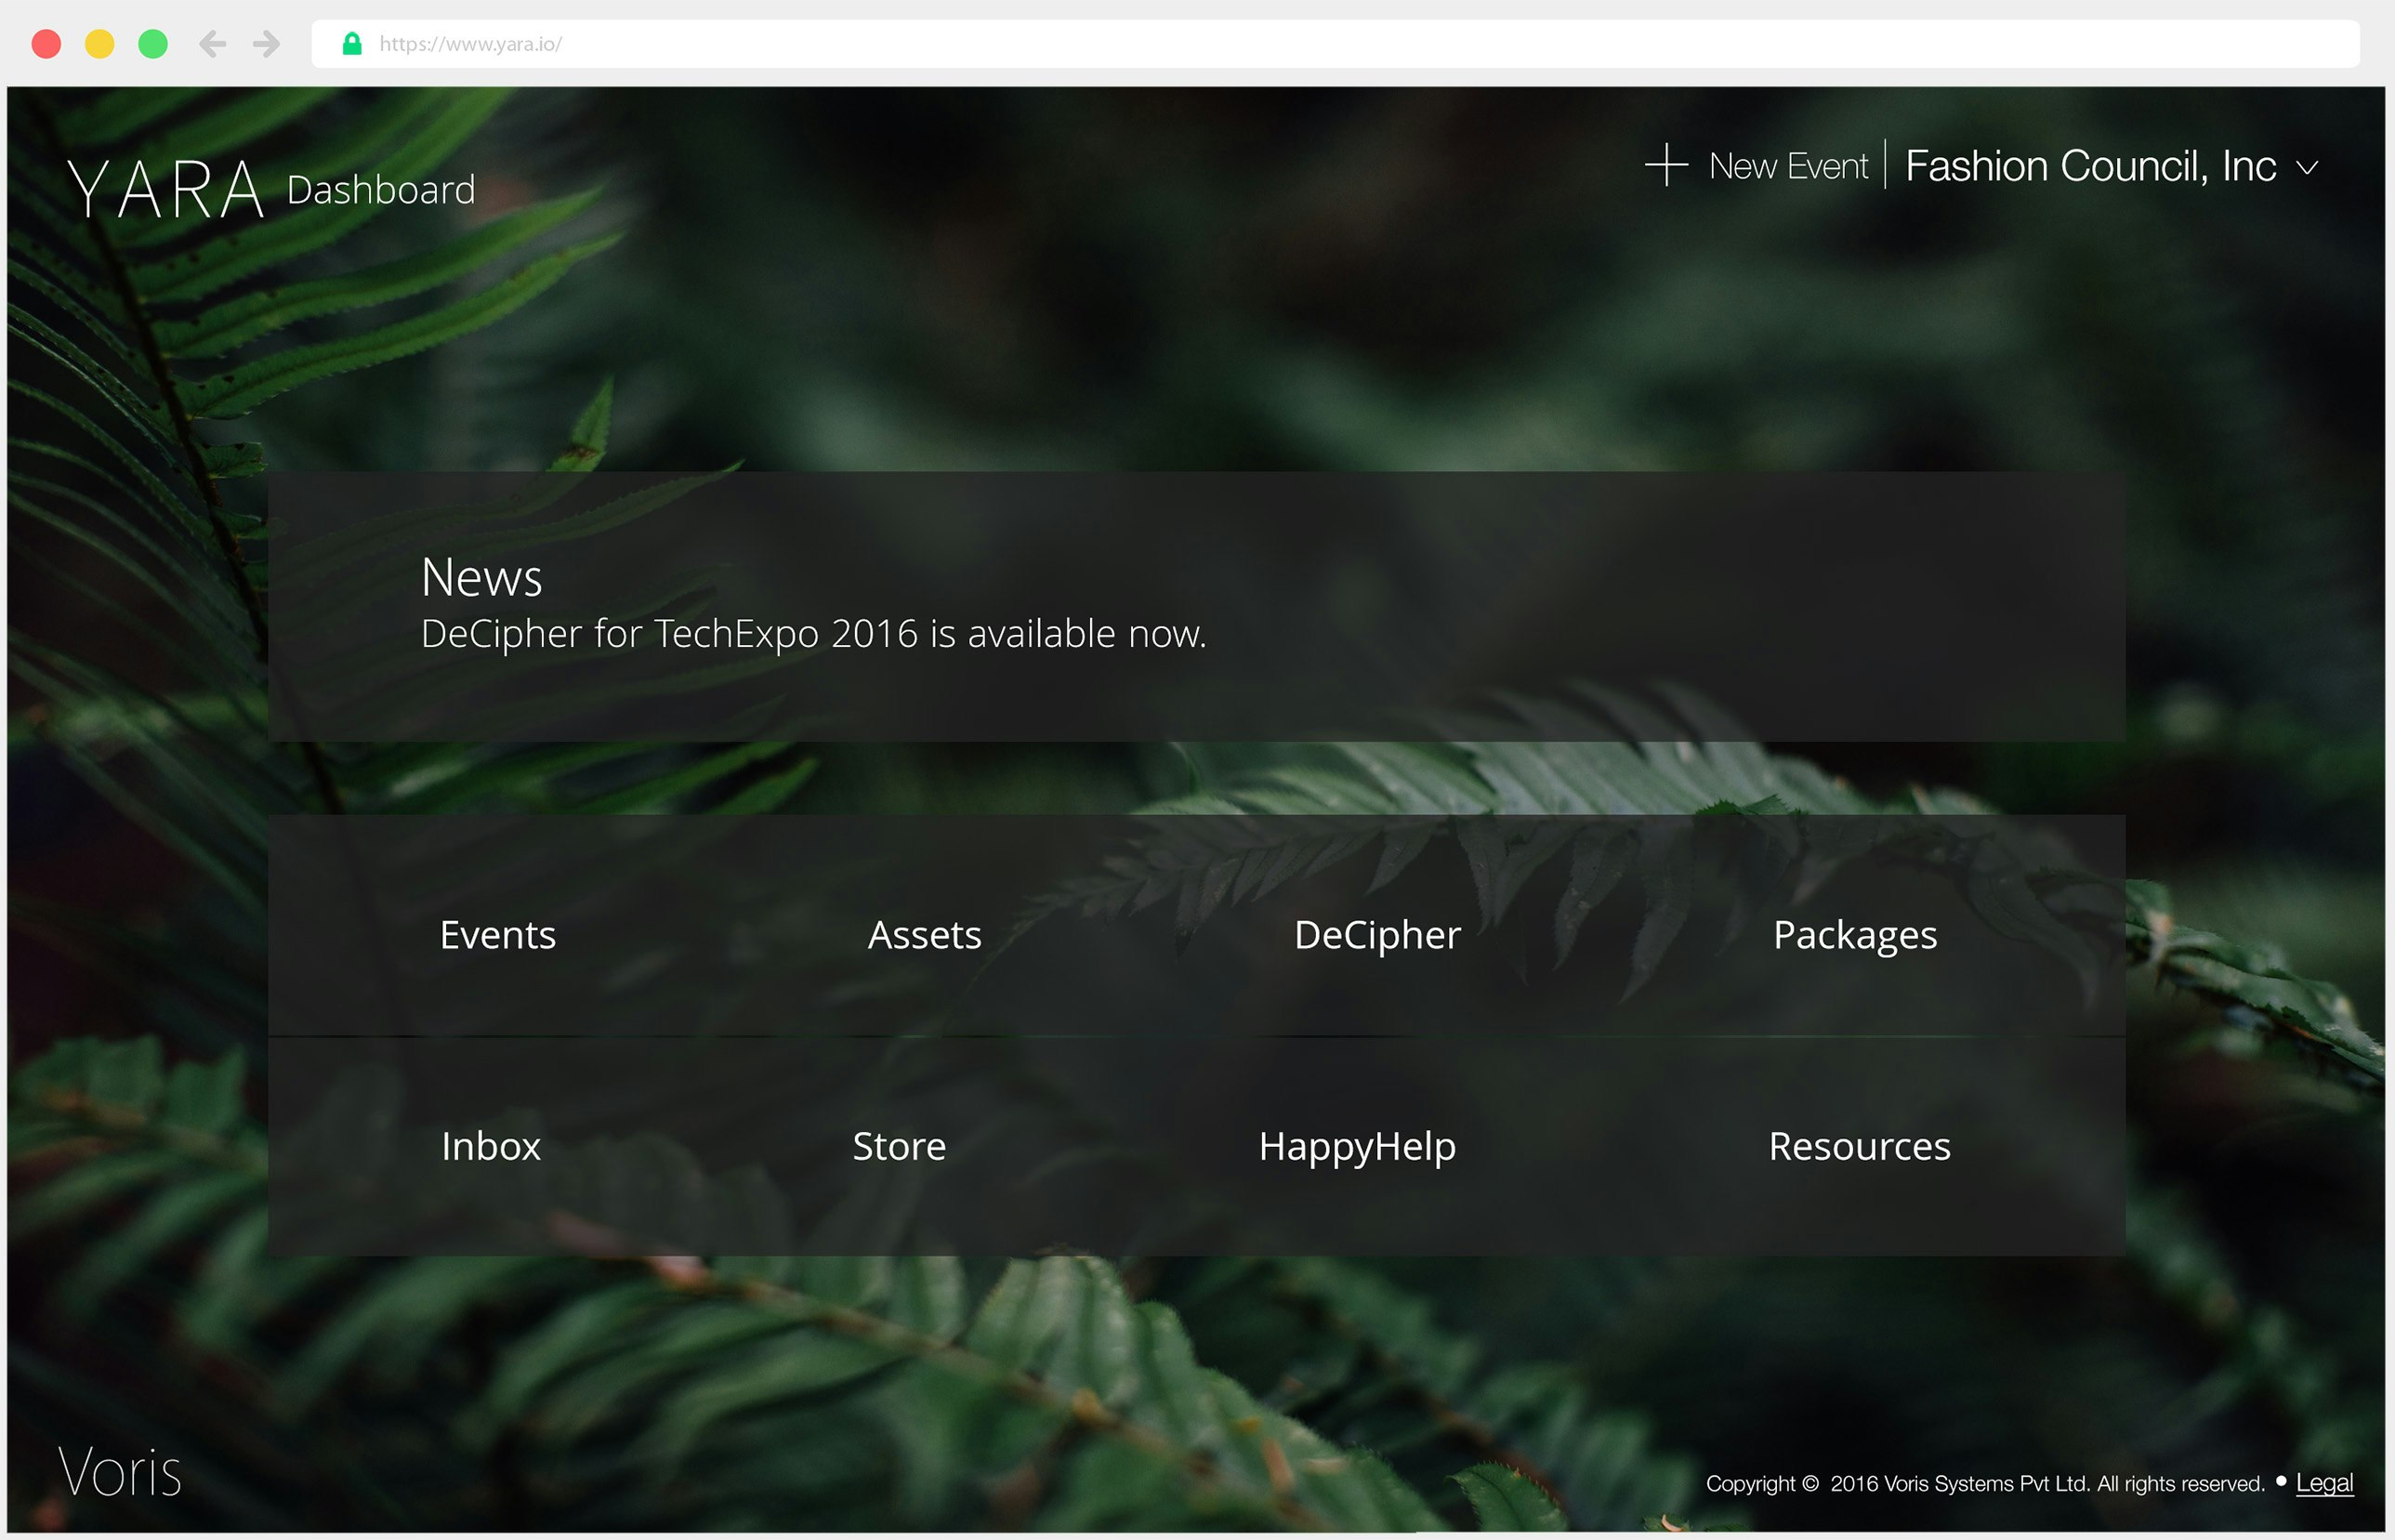Screen dimensions: 2395x1540
Task: Expand the Fashion Council, Inc chevron
Action: (2307, 168)
